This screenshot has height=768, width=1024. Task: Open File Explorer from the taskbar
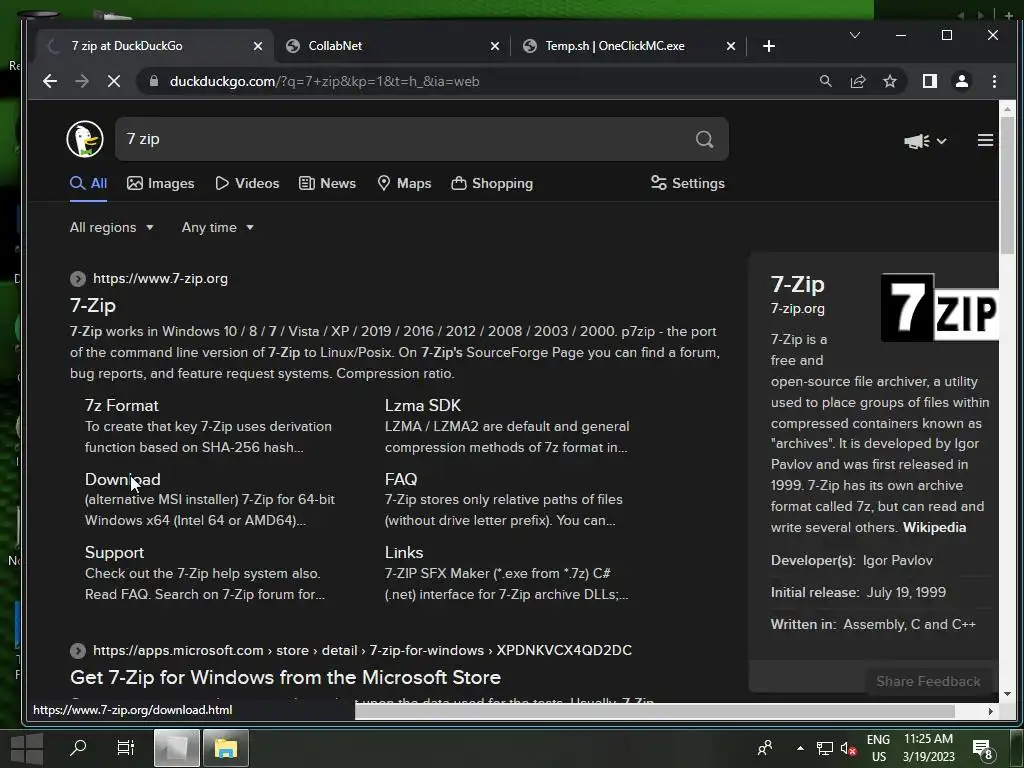pyautogui.click(x=225, y=748)
